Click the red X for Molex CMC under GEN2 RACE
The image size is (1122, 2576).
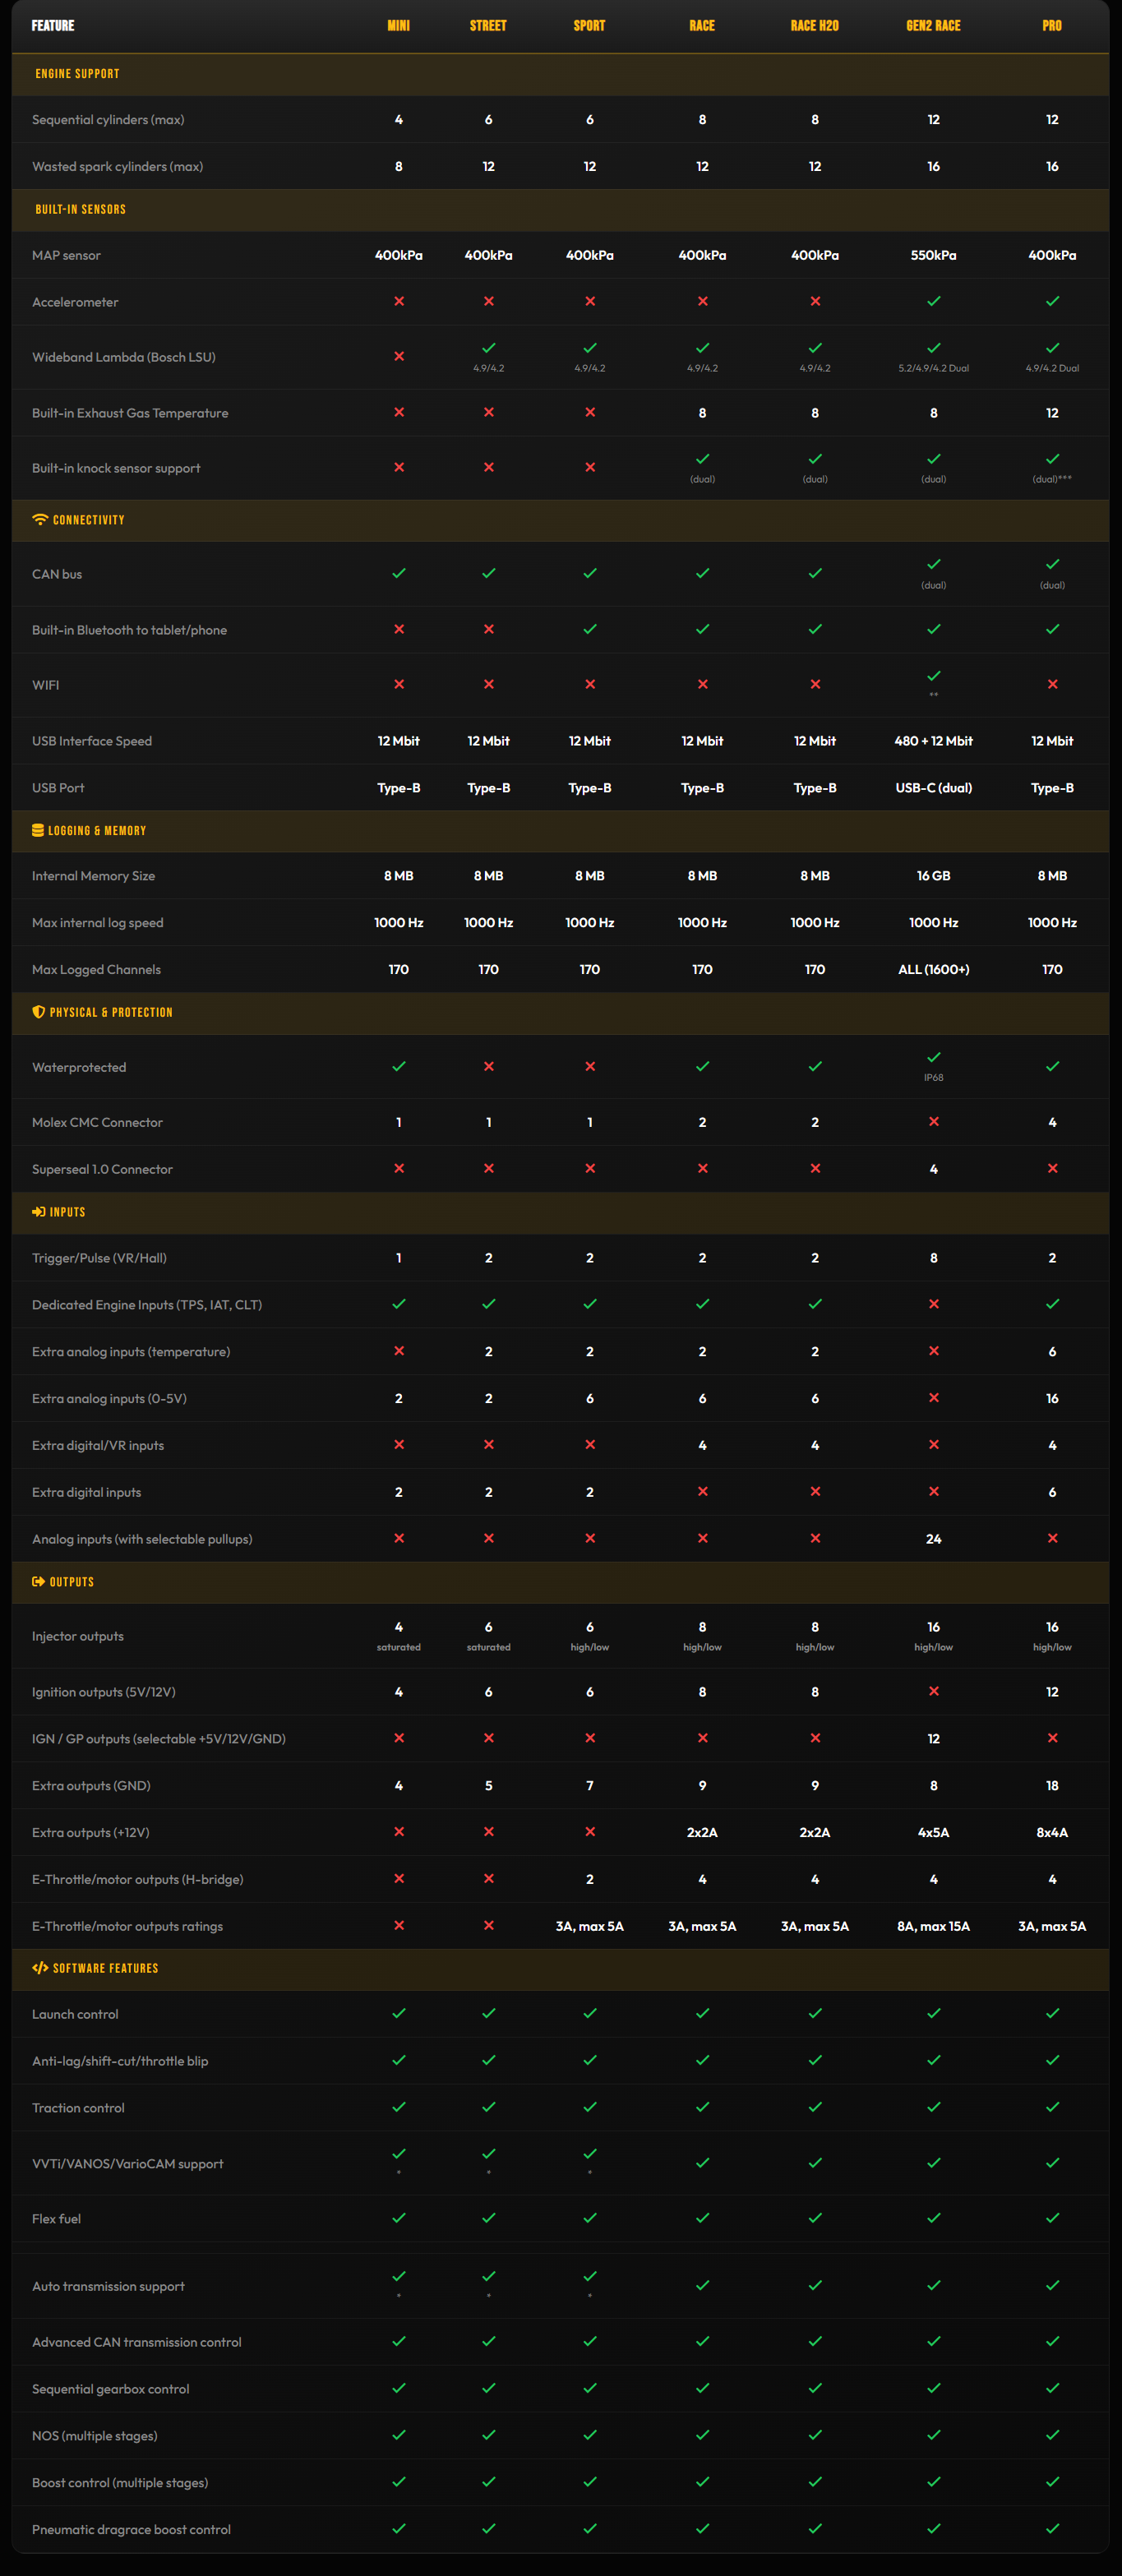point(933,1122)
